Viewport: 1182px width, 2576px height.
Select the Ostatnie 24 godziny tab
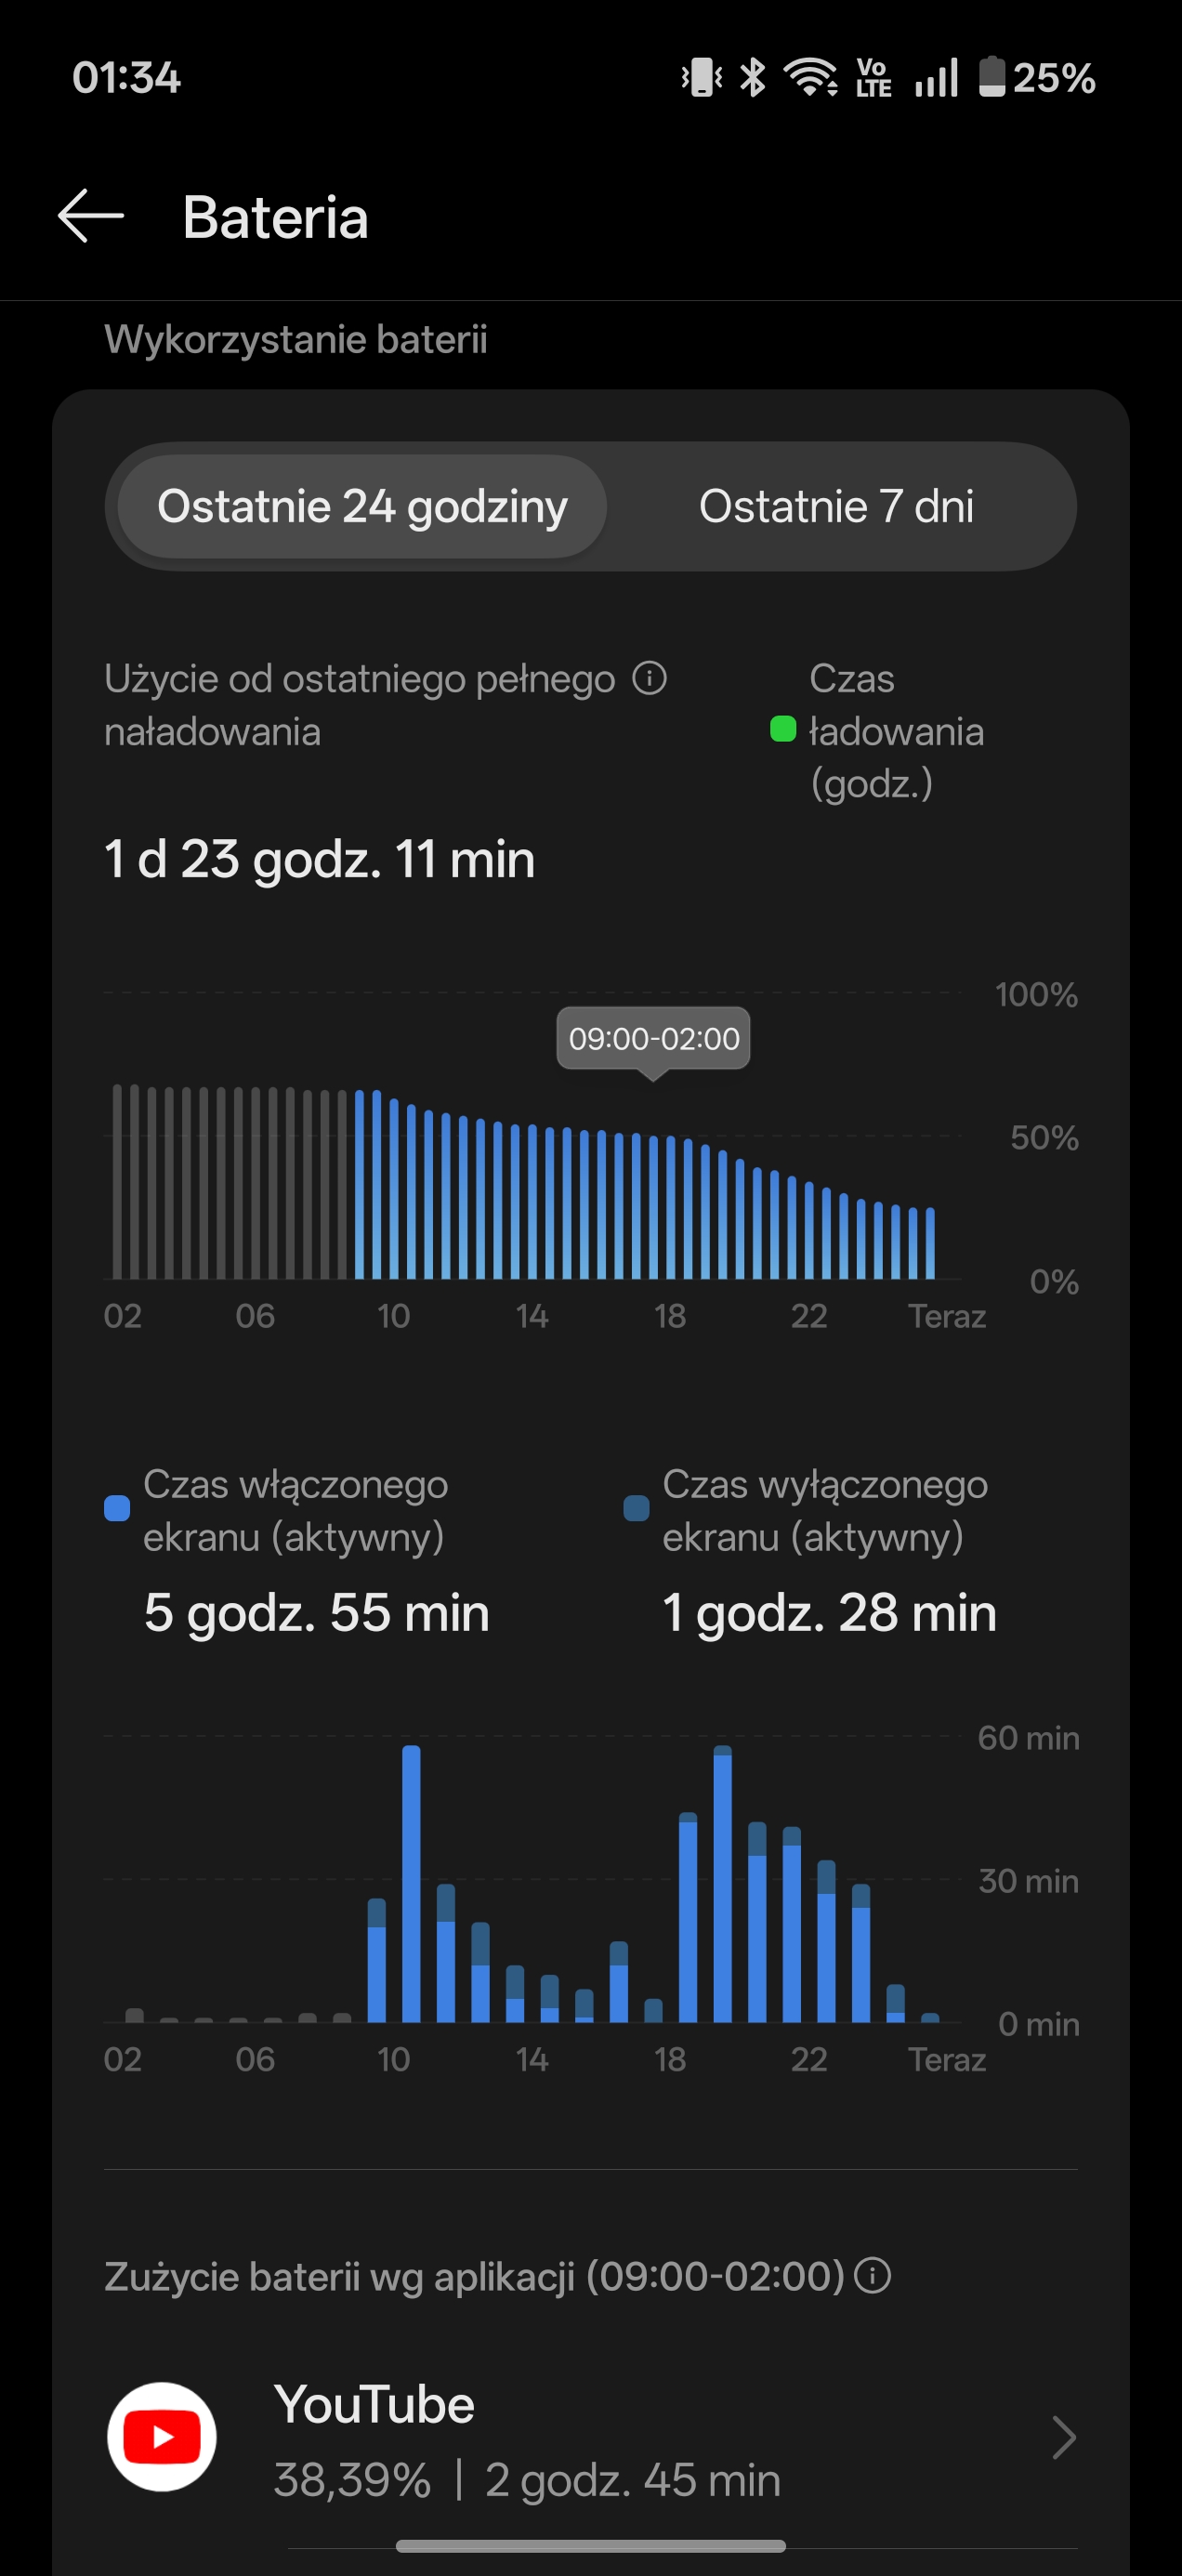click(x=362, y=506)
